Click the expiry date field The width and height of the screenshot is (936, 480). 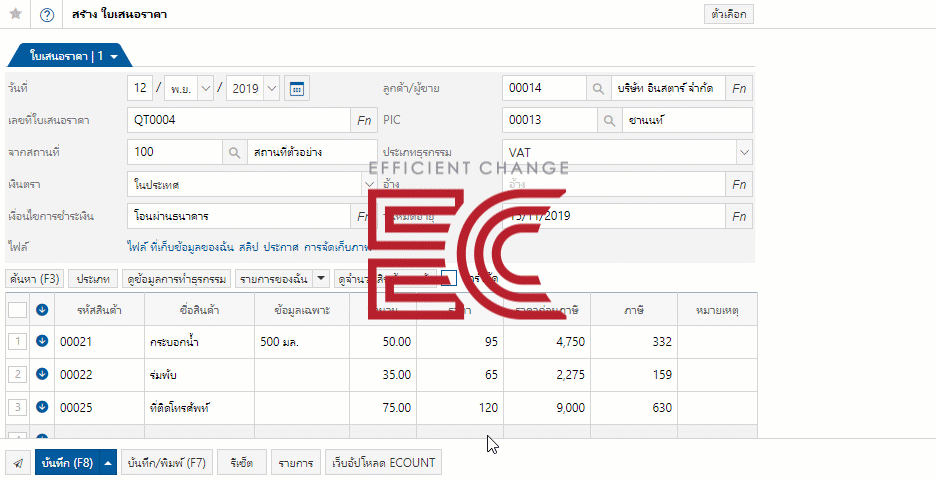click(x=614, y=216)
